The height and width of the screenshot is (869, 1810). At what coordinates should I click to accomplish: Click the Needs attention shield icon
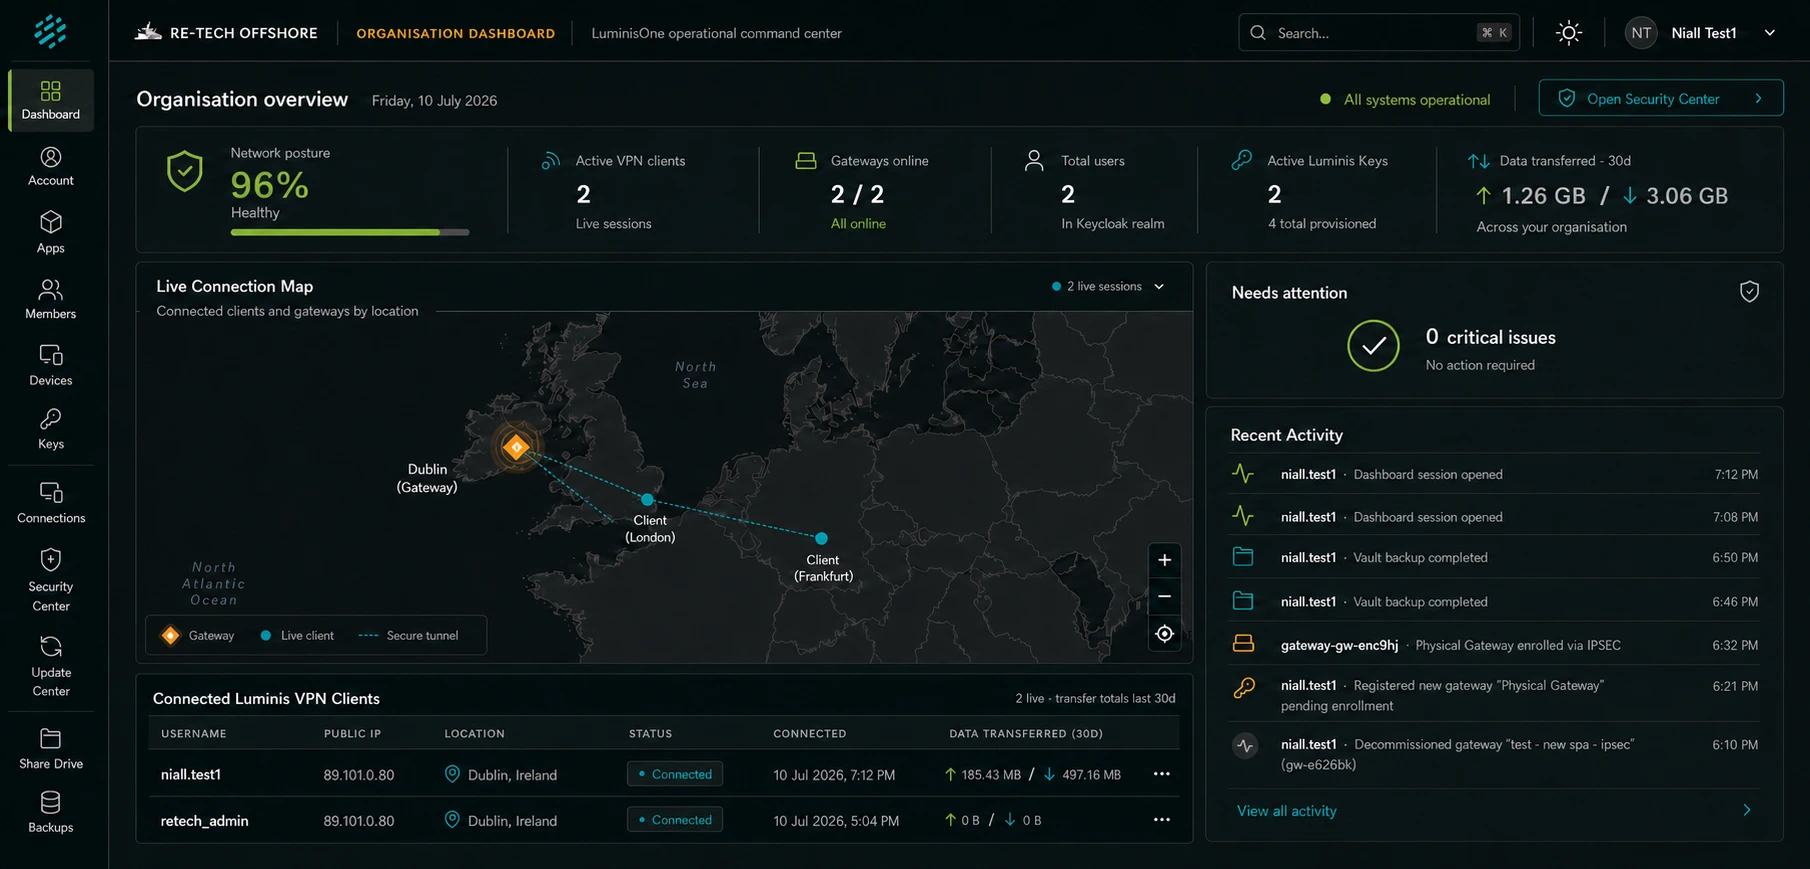click(1749, 291)
